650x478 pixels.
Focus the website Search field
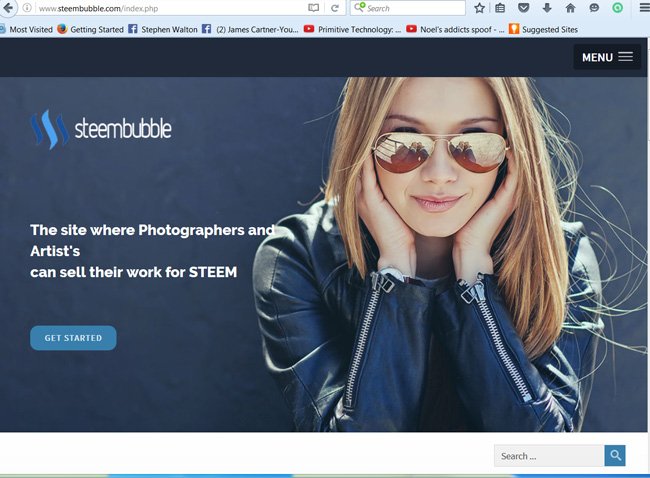tap(548, 456)
